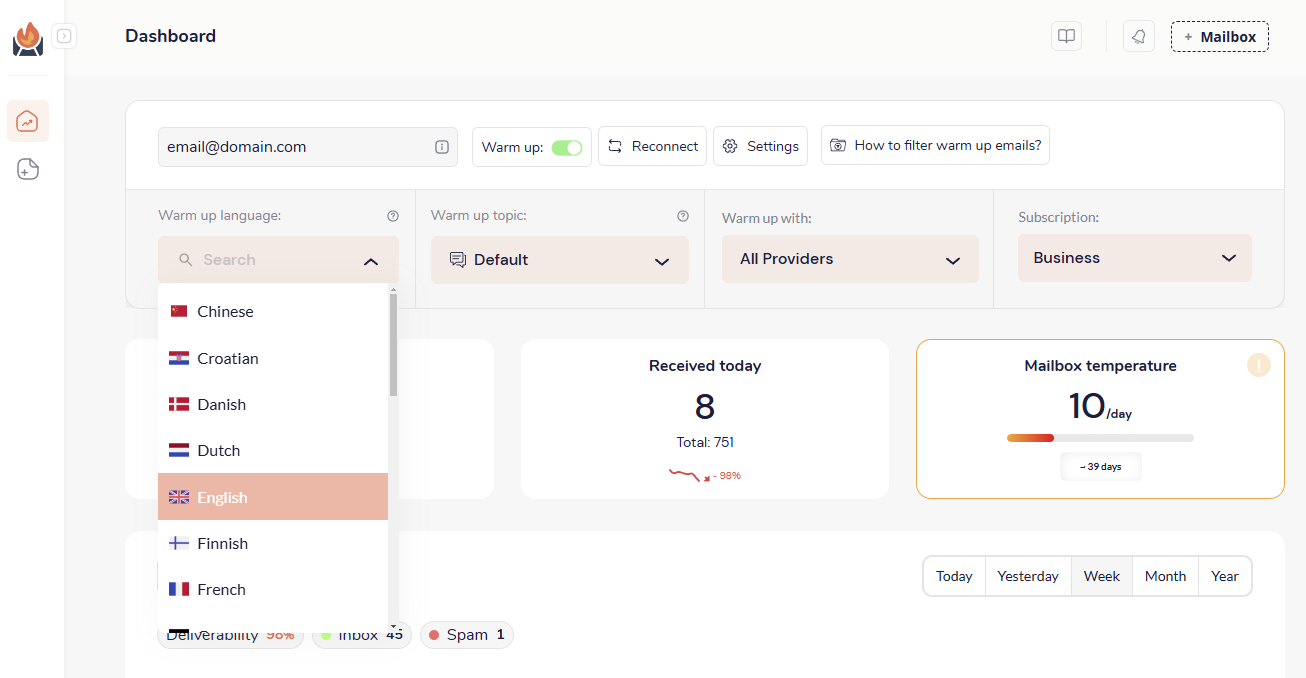The height and width of the screenshot is (678, 1306).
Task: Click the Reconnect button
Action: click(653, 146)
